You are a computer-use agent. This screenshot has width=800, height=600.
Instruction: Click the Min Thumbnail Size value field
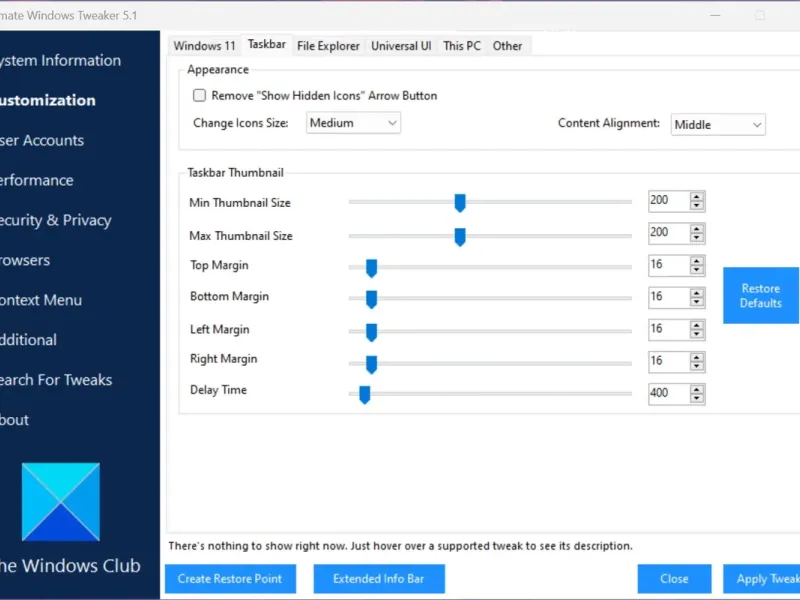pyautogui.click(x=669, y=201)
